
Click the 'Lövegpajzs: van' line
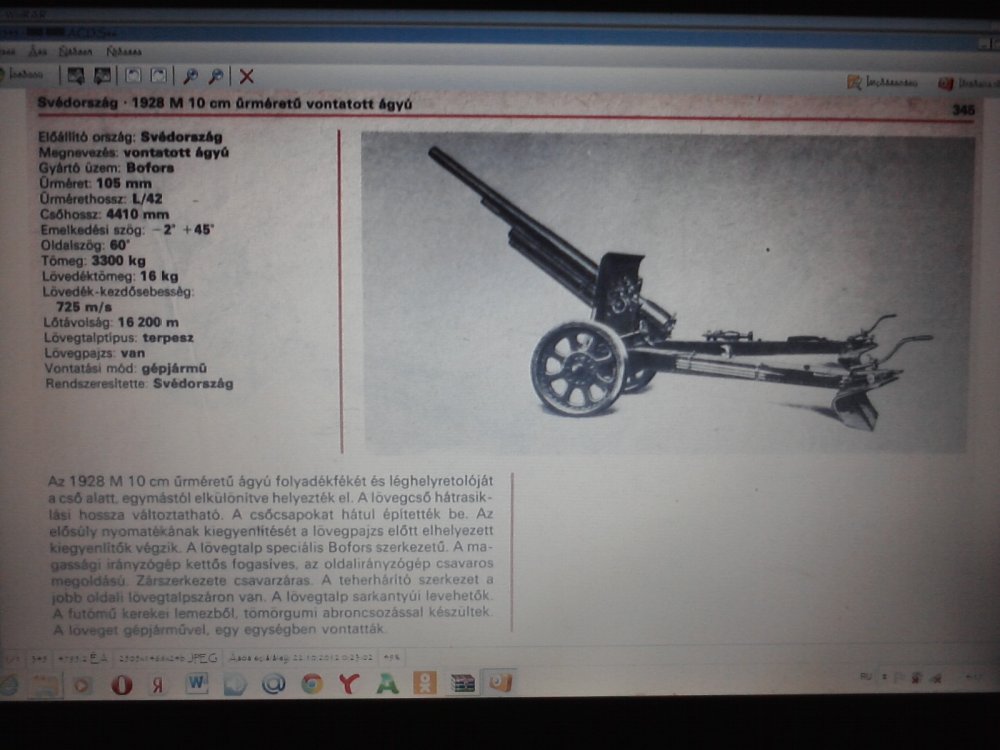(x=94, y=353)
